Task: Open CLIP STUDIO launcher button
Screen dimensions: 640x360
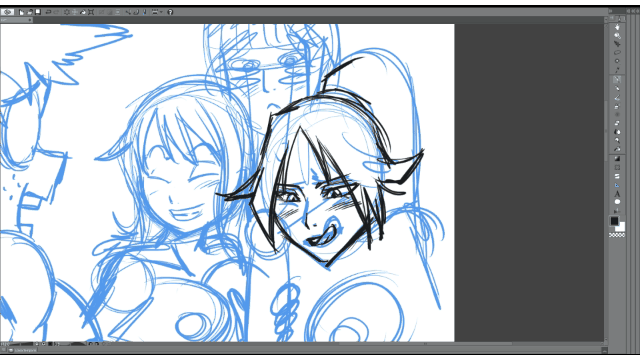Action: (8, 12)
